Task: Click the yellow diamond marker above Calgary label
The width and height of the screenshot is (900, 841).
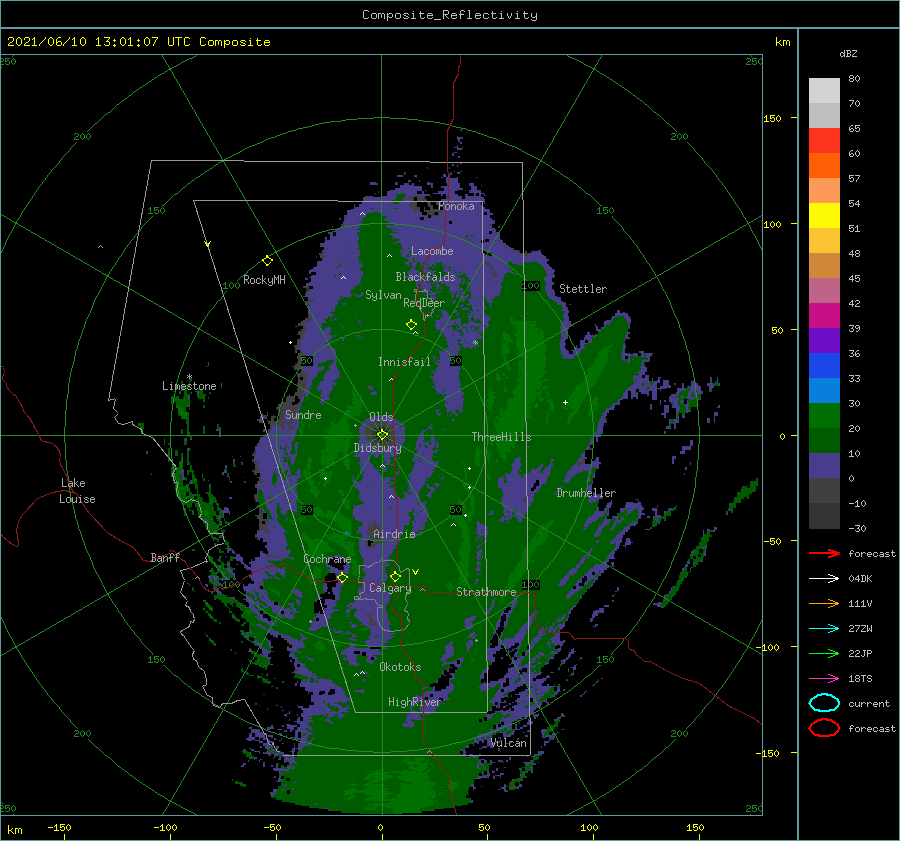Action: 395,576
